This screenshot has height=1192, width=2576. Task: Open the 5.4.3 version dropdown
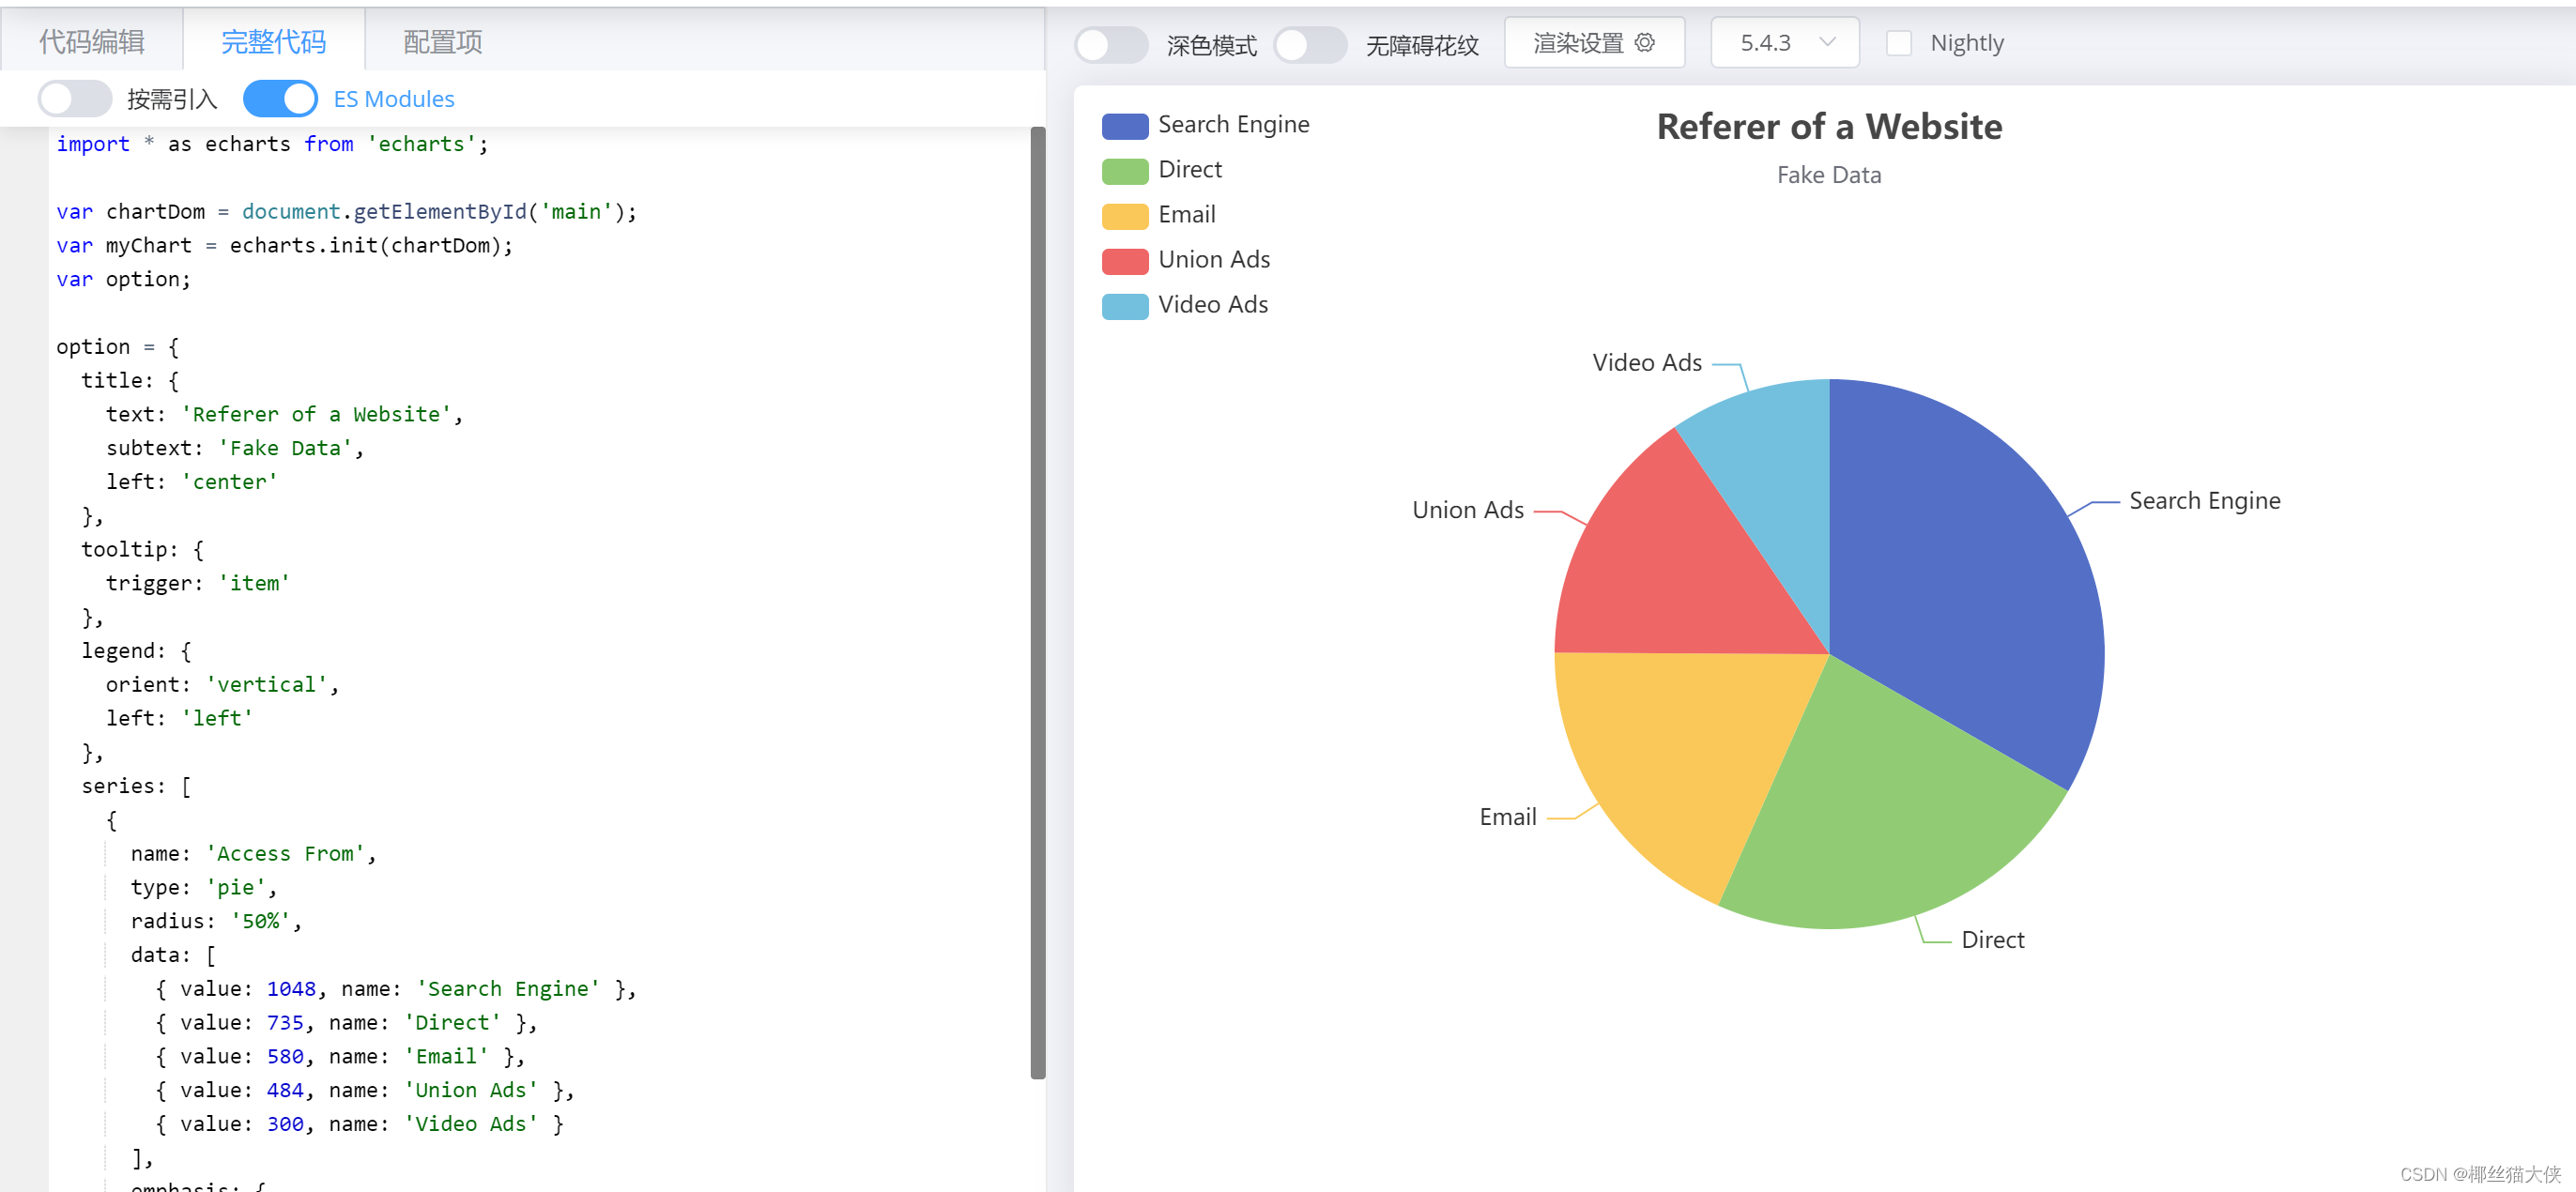tap(1784, 42)
